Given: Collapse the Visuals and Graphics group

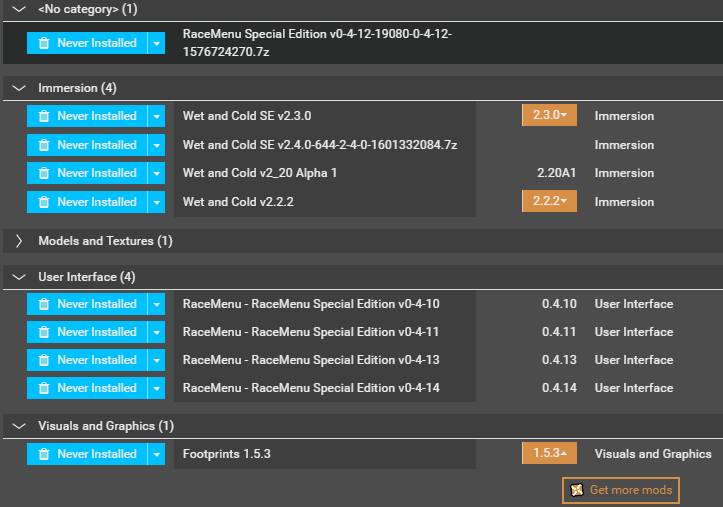Looking at the screenshot, I should [19, 426].
